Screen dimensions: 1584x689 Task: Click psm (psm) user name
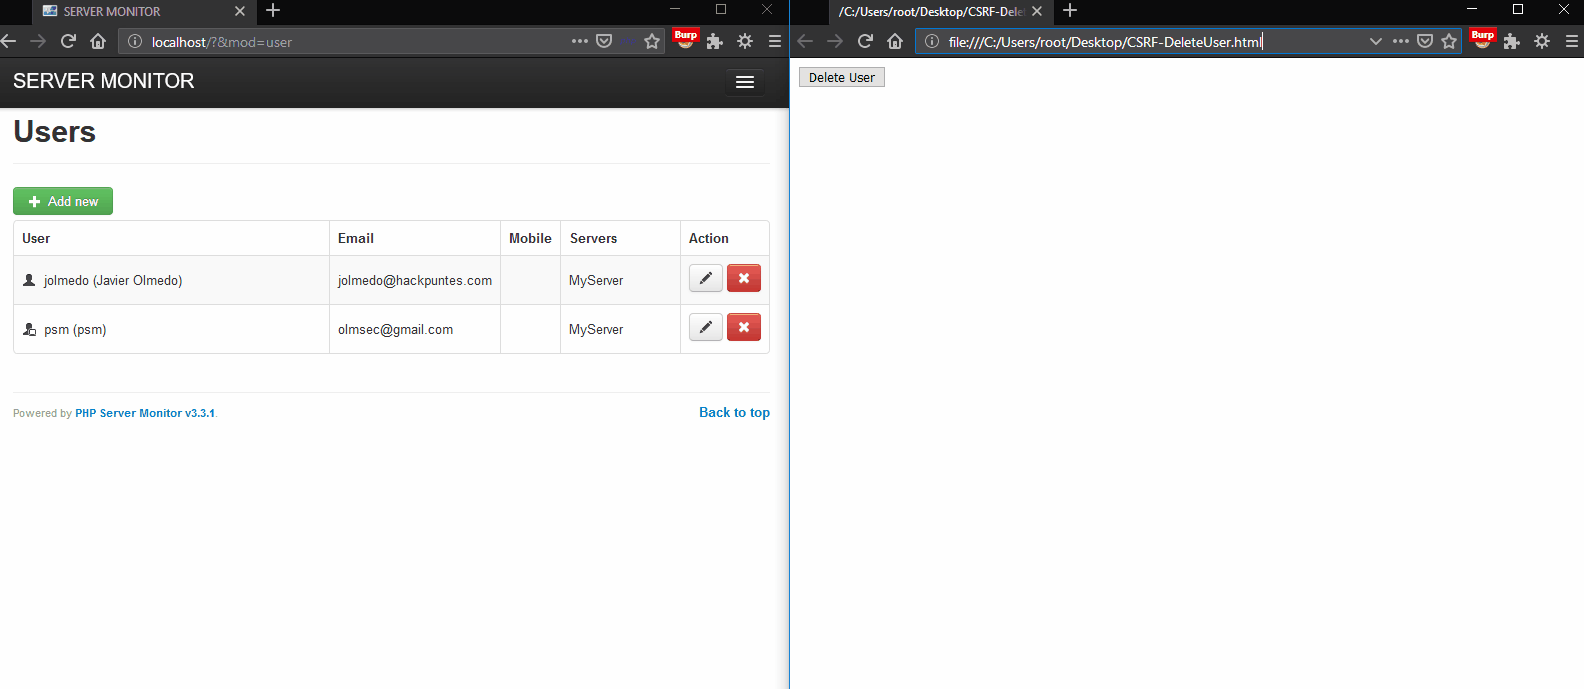click(75, 329)
